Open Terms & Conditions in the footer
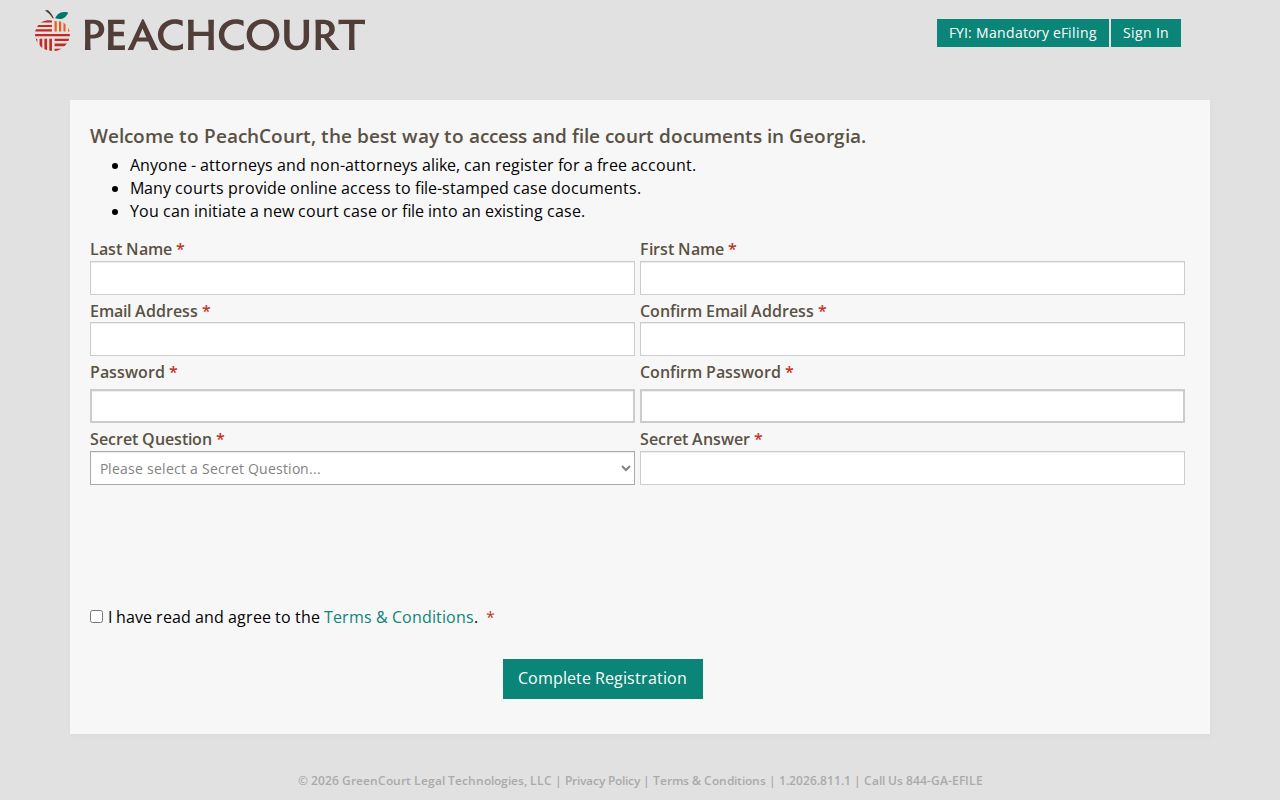 coord(709,781)
